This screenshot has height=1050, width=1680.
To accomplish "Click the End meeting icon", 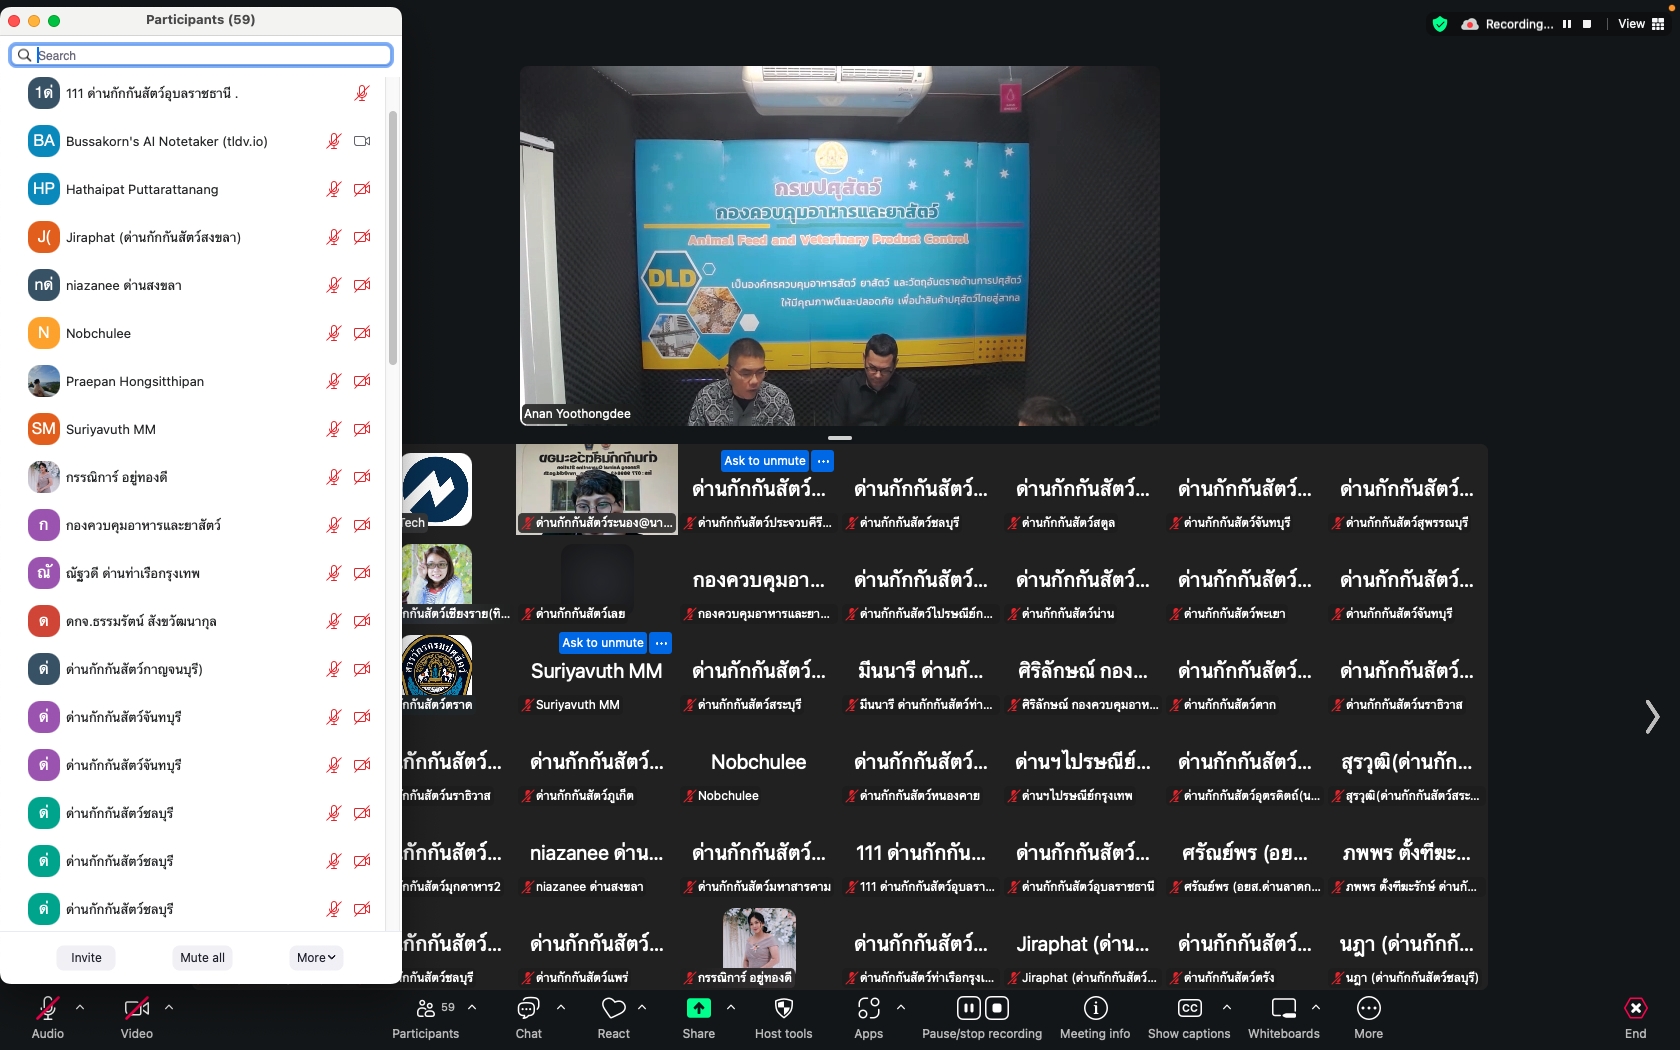I will (1635, 1008).
